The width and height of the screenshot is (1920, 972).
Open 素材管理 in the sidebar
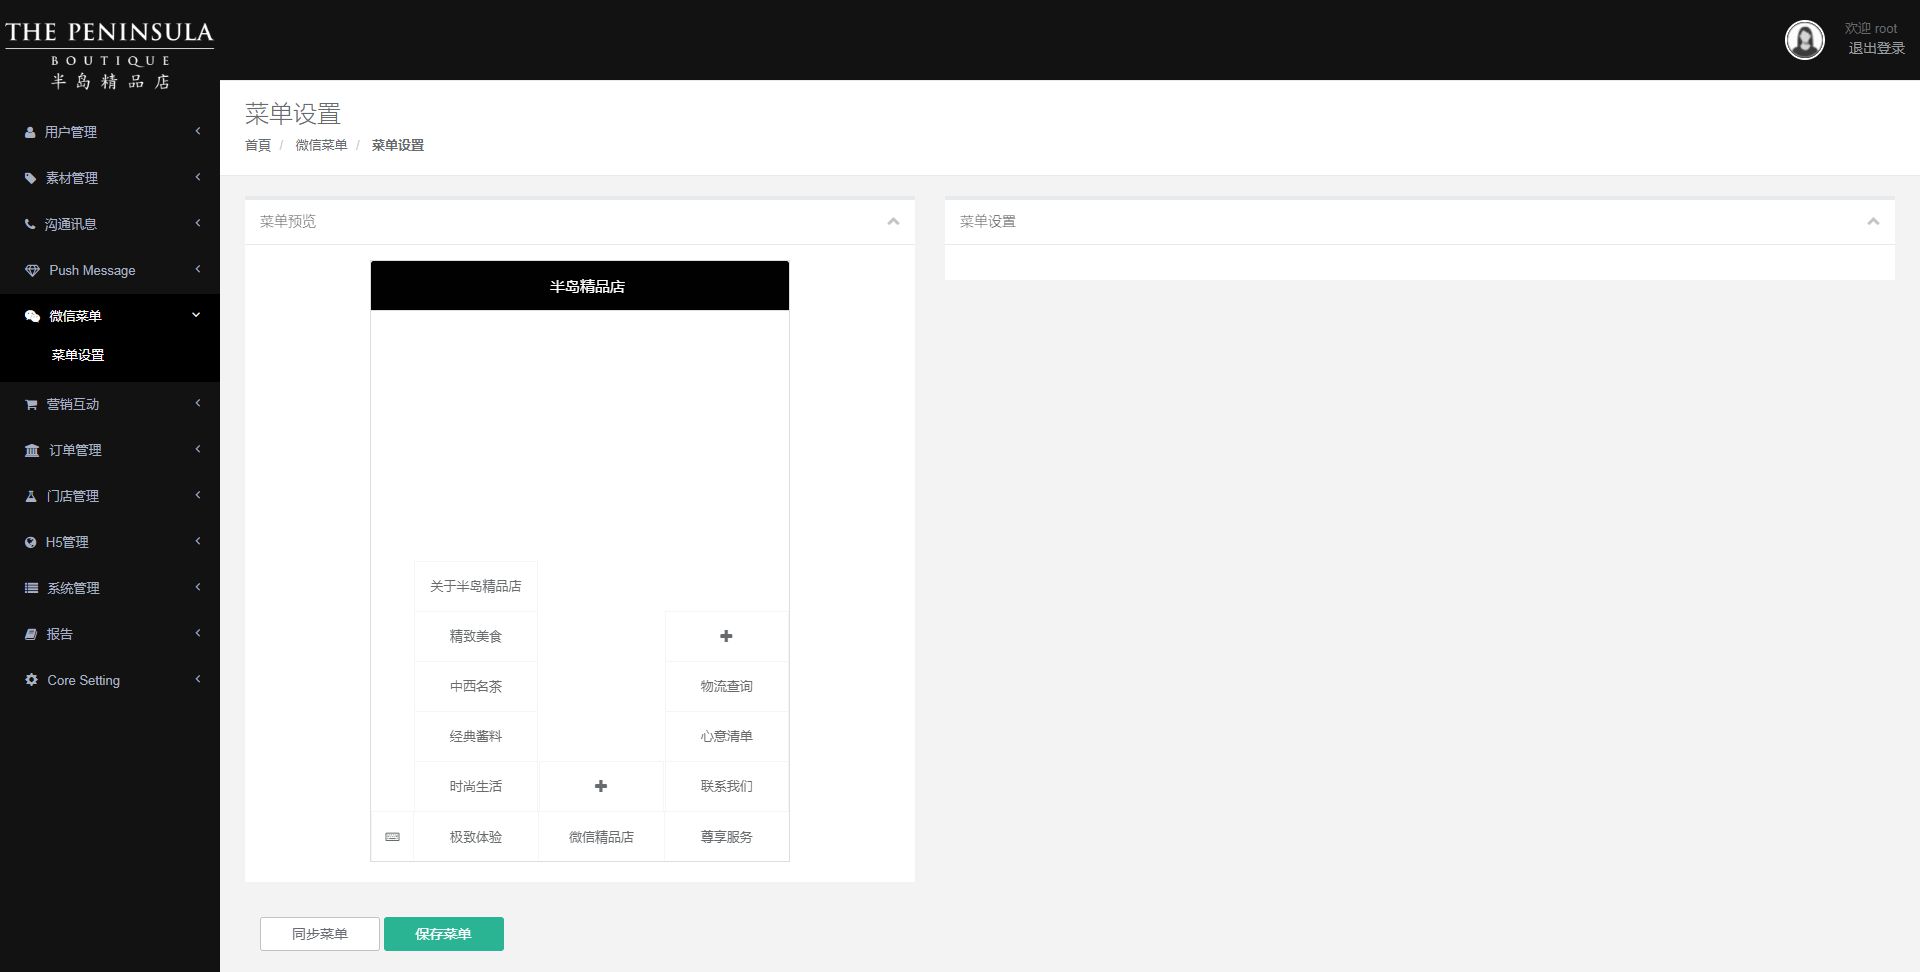(x=110, y=178)
